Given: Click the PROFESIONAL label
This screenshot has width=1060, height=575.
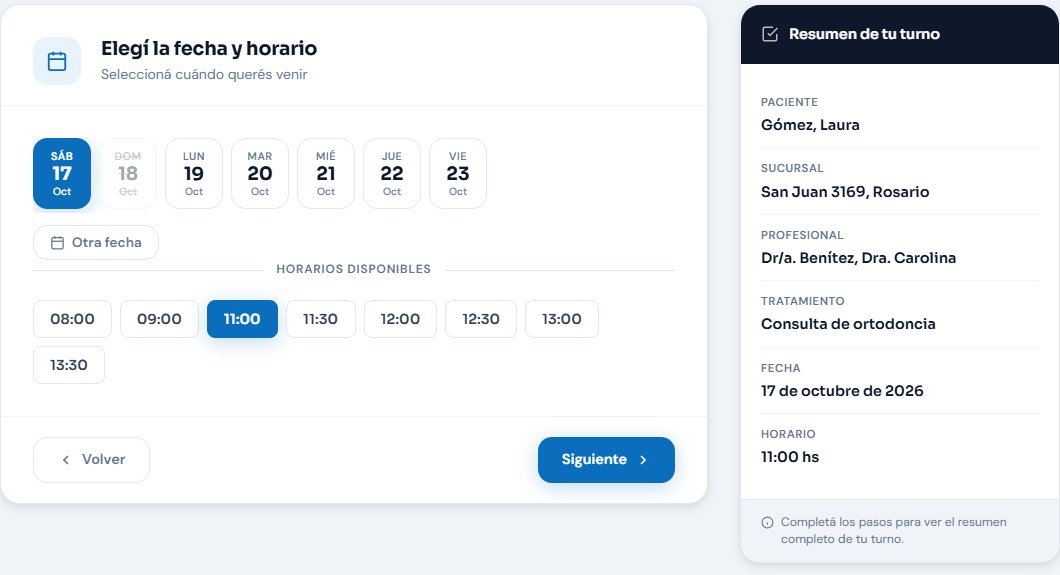Looking at the screenshot, I should (802, 235).
